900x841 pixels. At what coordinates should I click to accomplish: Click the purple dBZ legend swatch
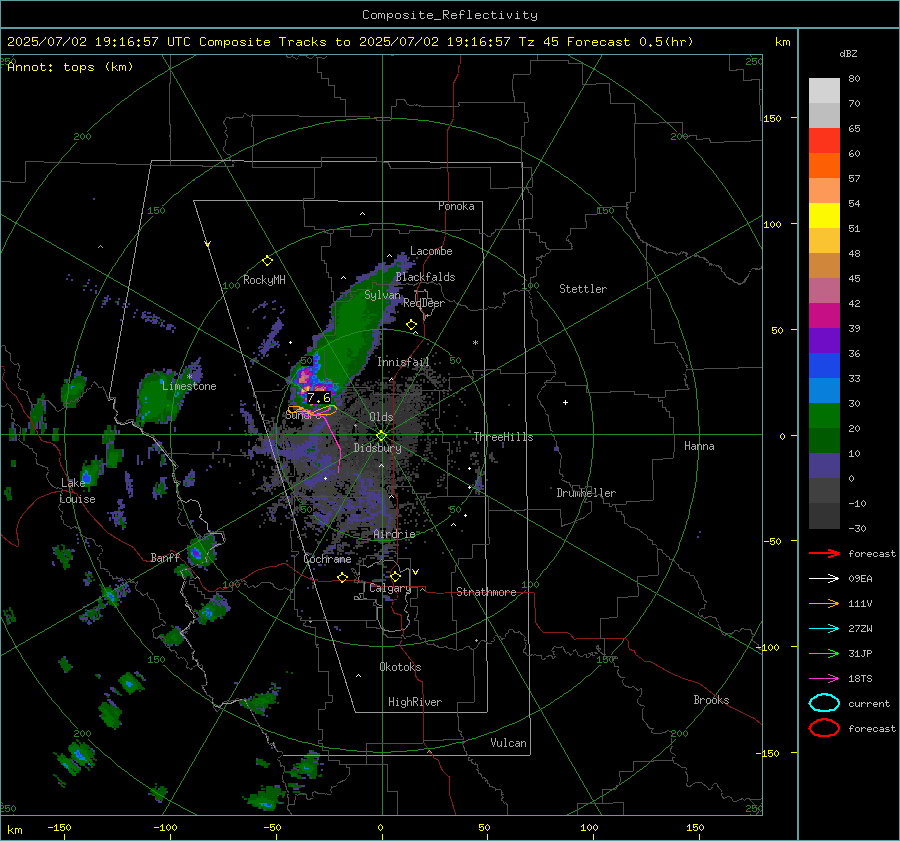coord(824,341)
